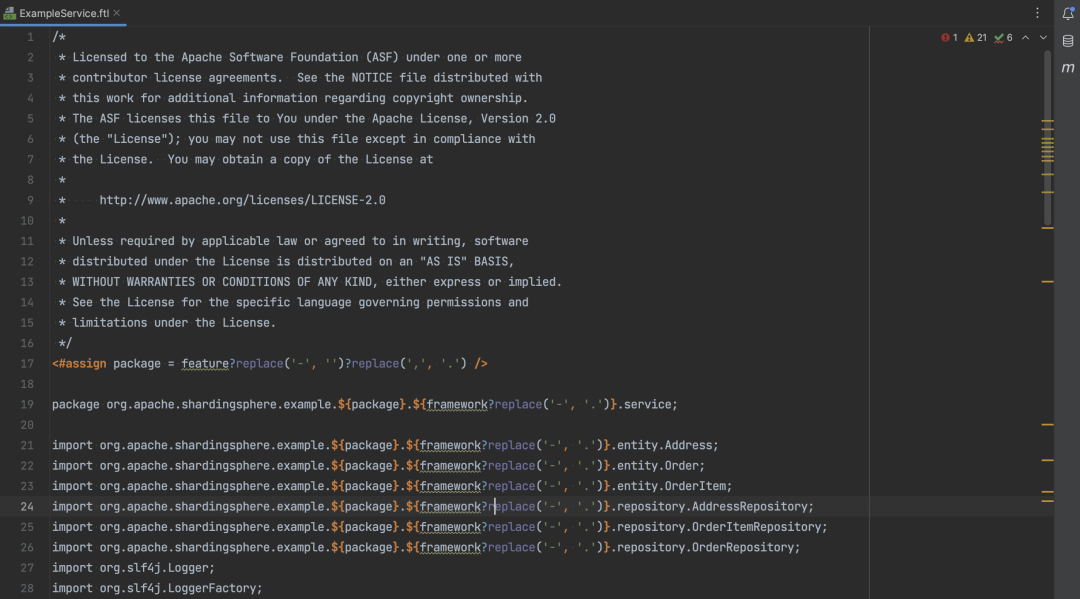1080x599 pixels.
Task: Go to next highlighted error arrow
Action: tap(1043, 38)
